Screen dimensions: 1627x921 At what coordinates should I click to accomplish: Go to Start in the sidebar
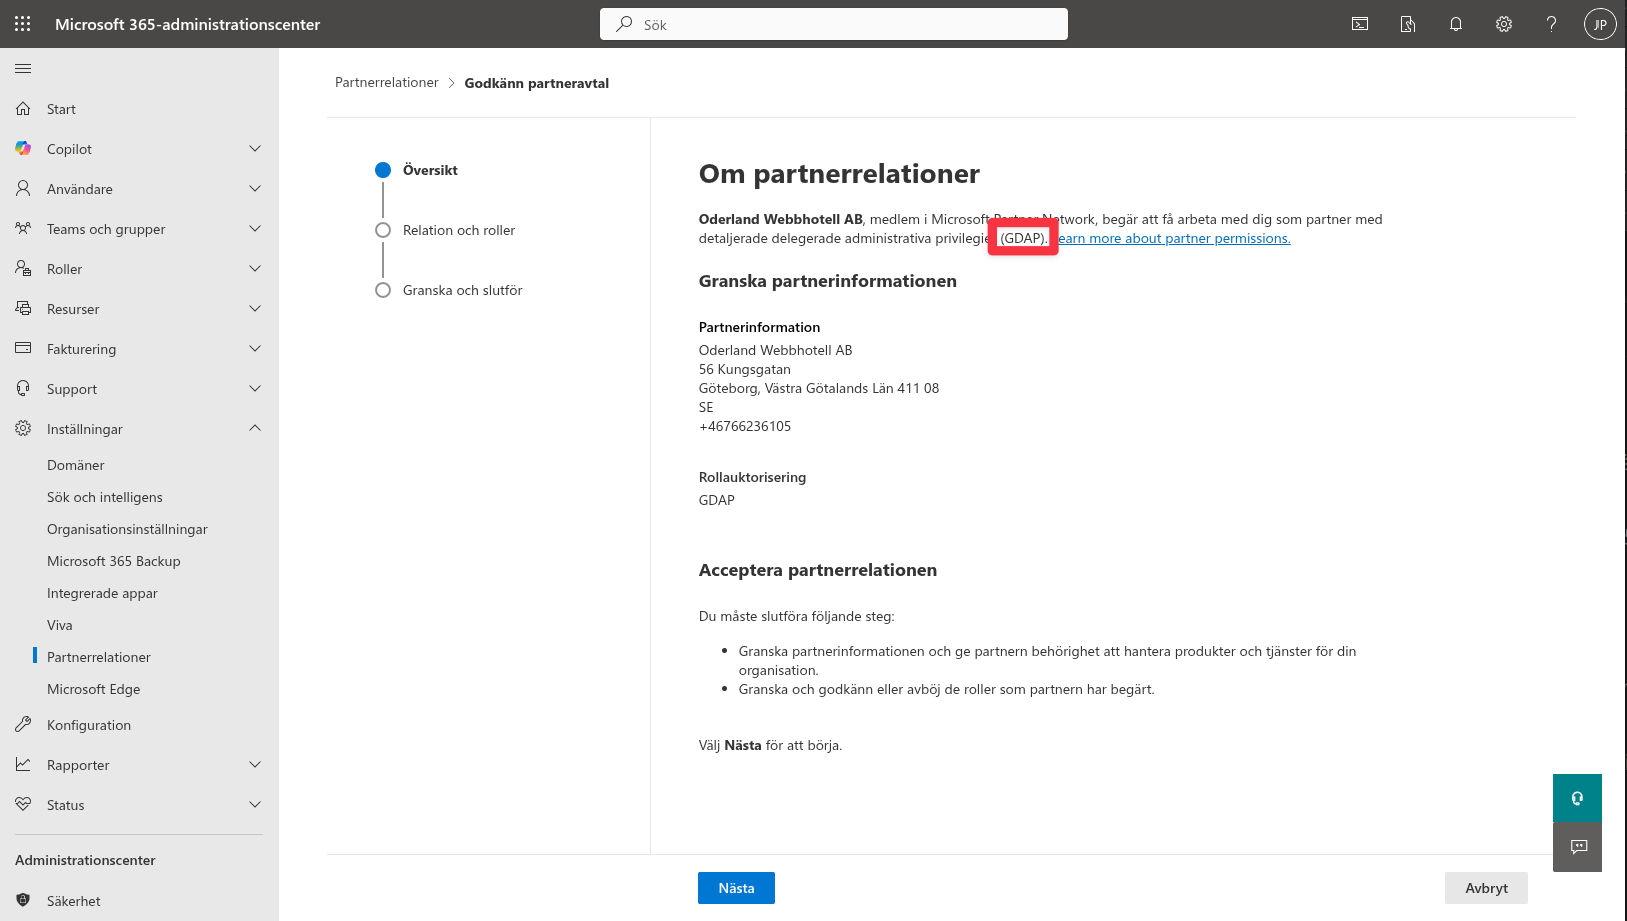(x=61, y=109)
